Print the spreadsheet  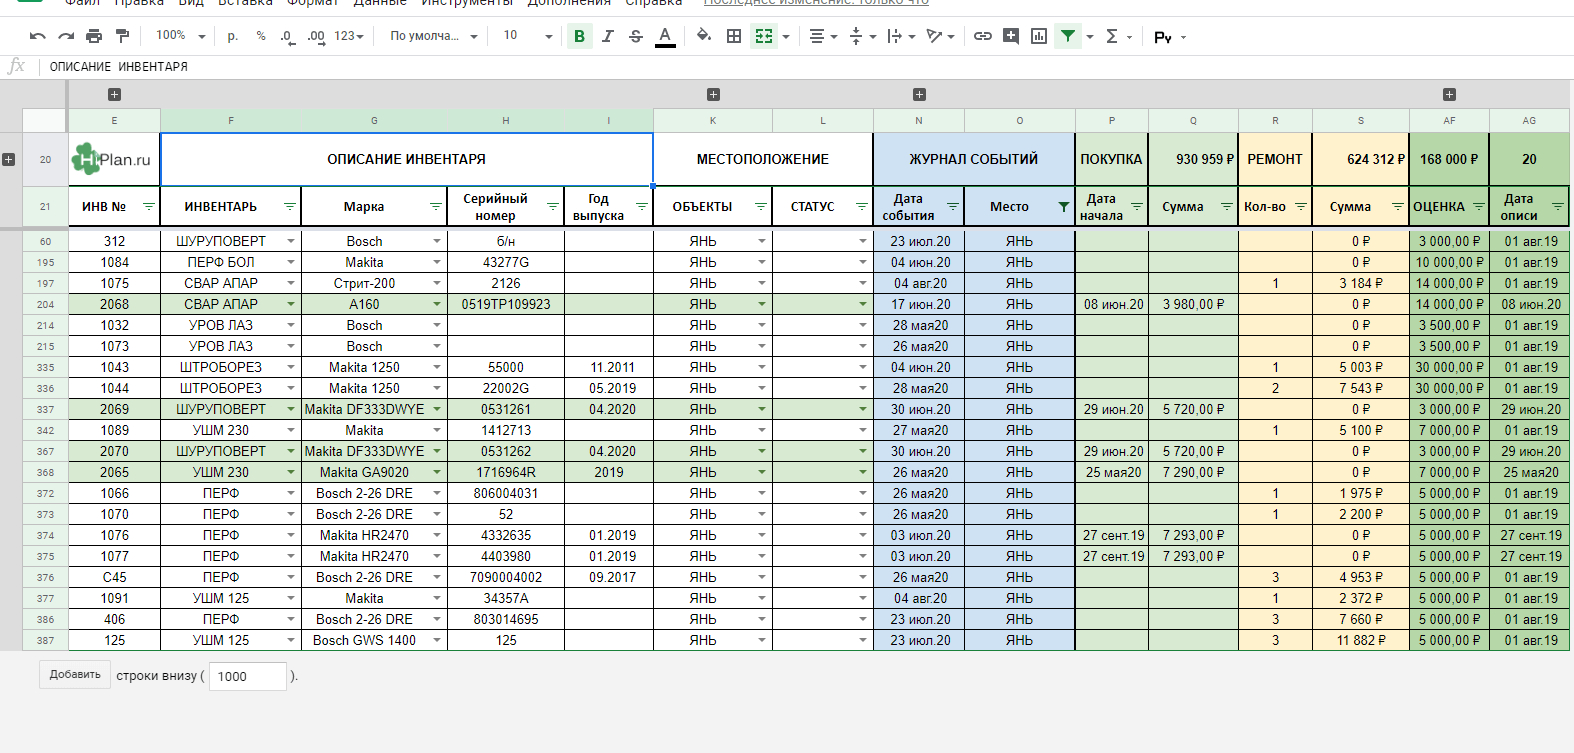coord(94,36)
